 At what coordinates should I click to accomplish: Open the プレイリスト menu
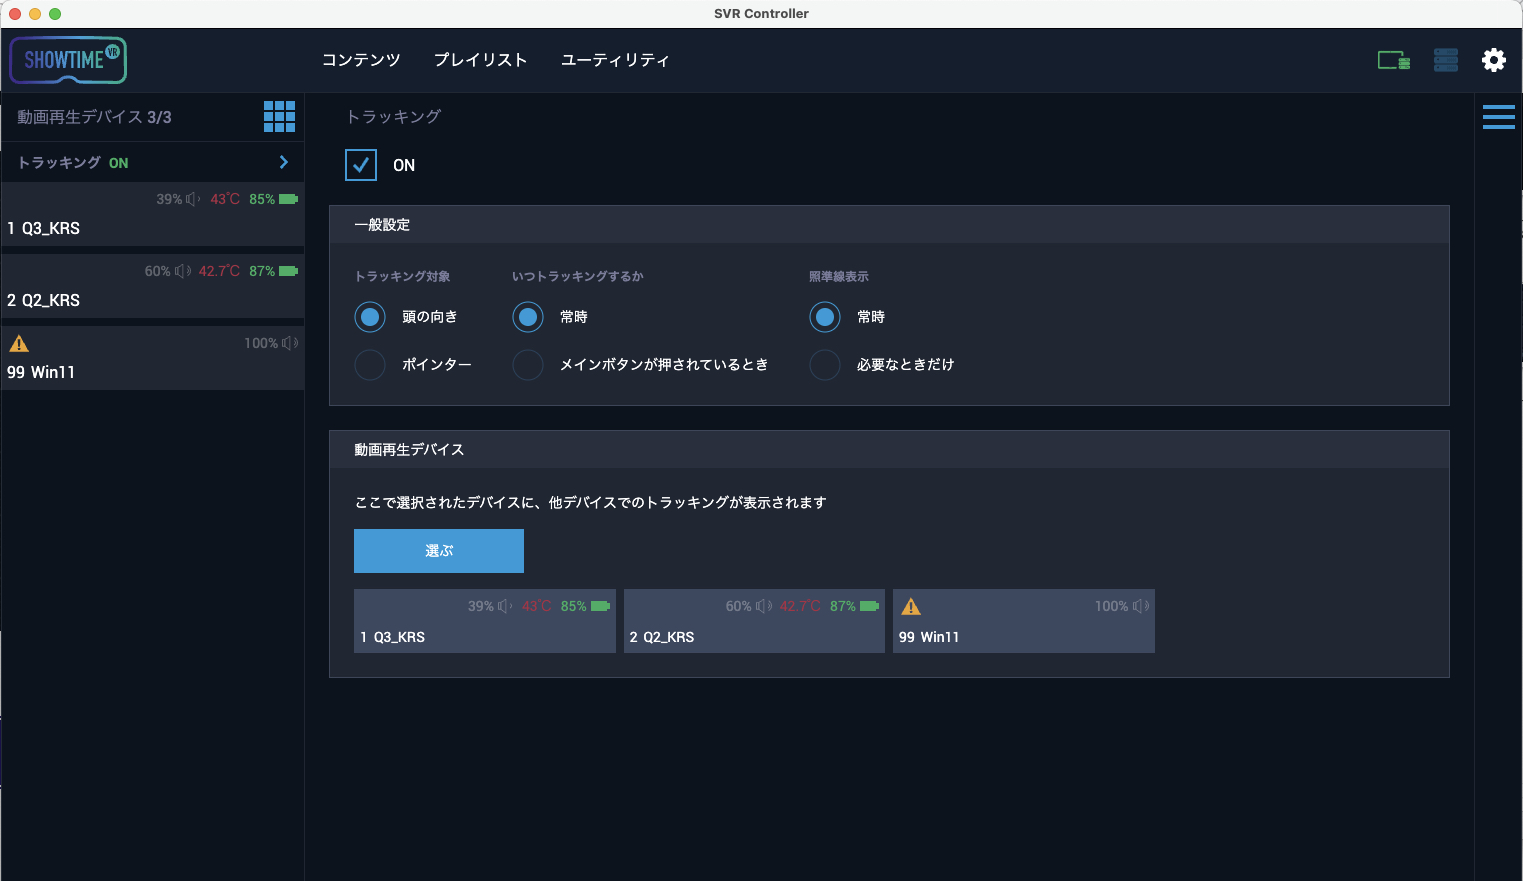(x=480, y=60)
